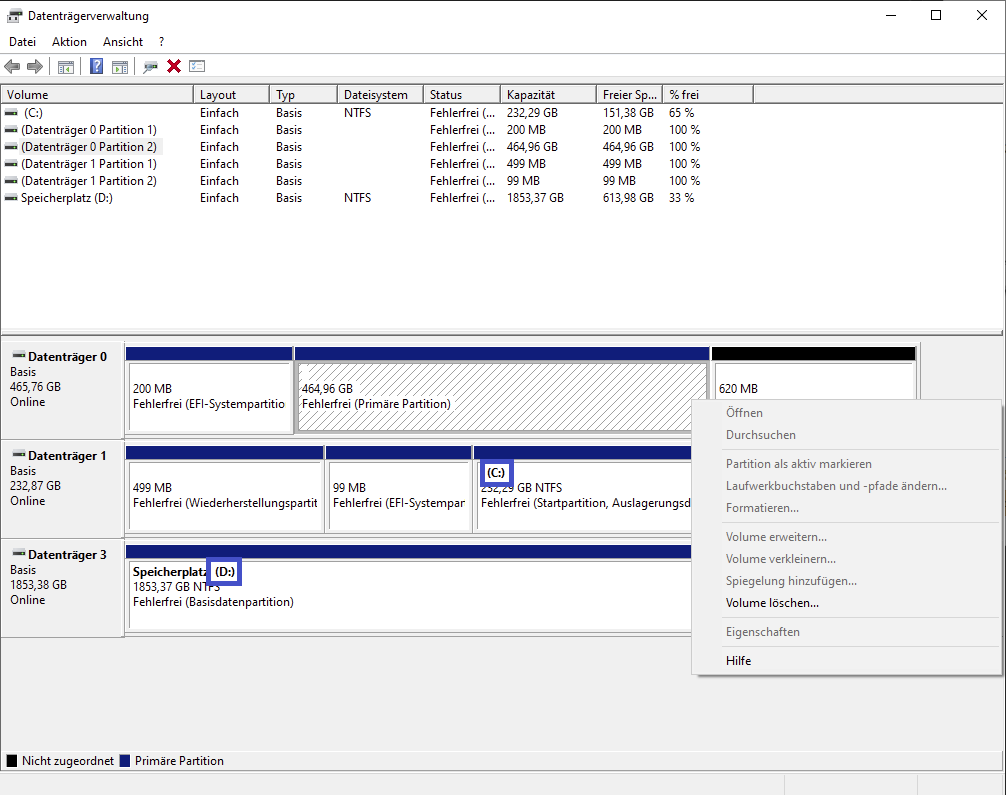
Task: Click the disk icon next to Datenträger 3
Action: tap(19, 552)
